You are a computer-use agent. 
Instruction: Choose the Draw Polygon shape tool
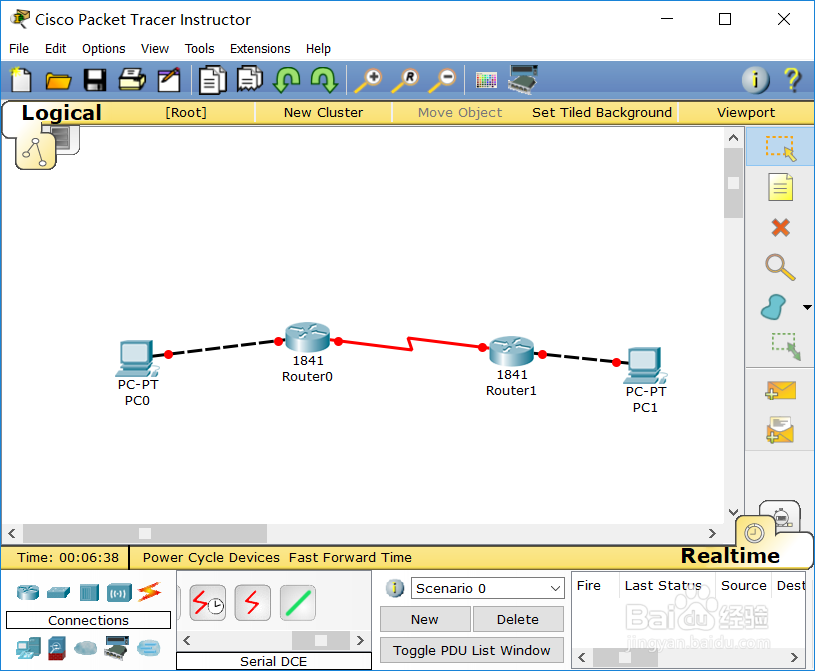[x=773, y=307]
